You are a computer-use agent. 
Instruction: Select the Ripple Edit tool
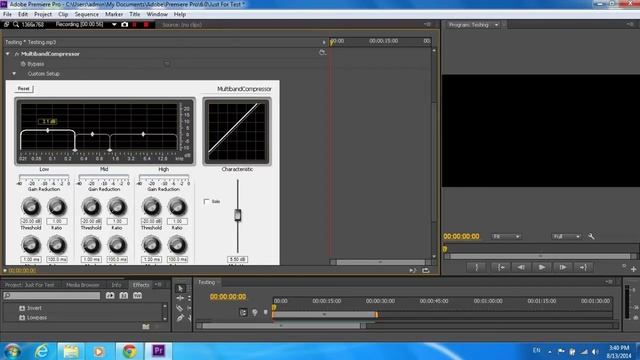(x=180, y=298)
